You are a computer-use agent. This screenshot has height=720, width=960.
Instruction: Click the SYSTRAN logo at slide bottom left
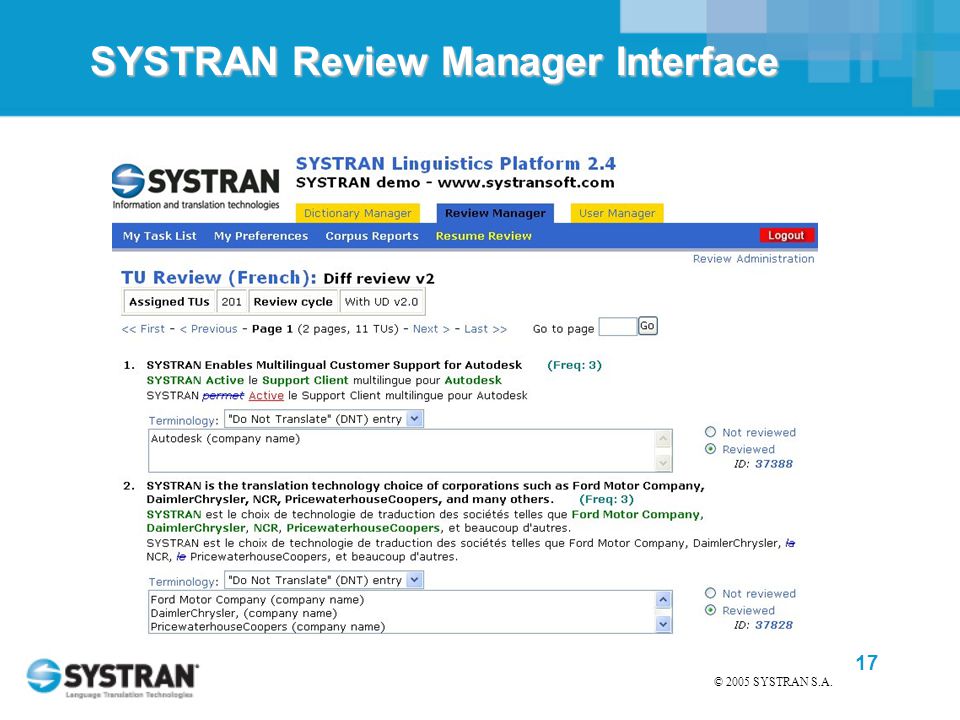click(112, 678)
